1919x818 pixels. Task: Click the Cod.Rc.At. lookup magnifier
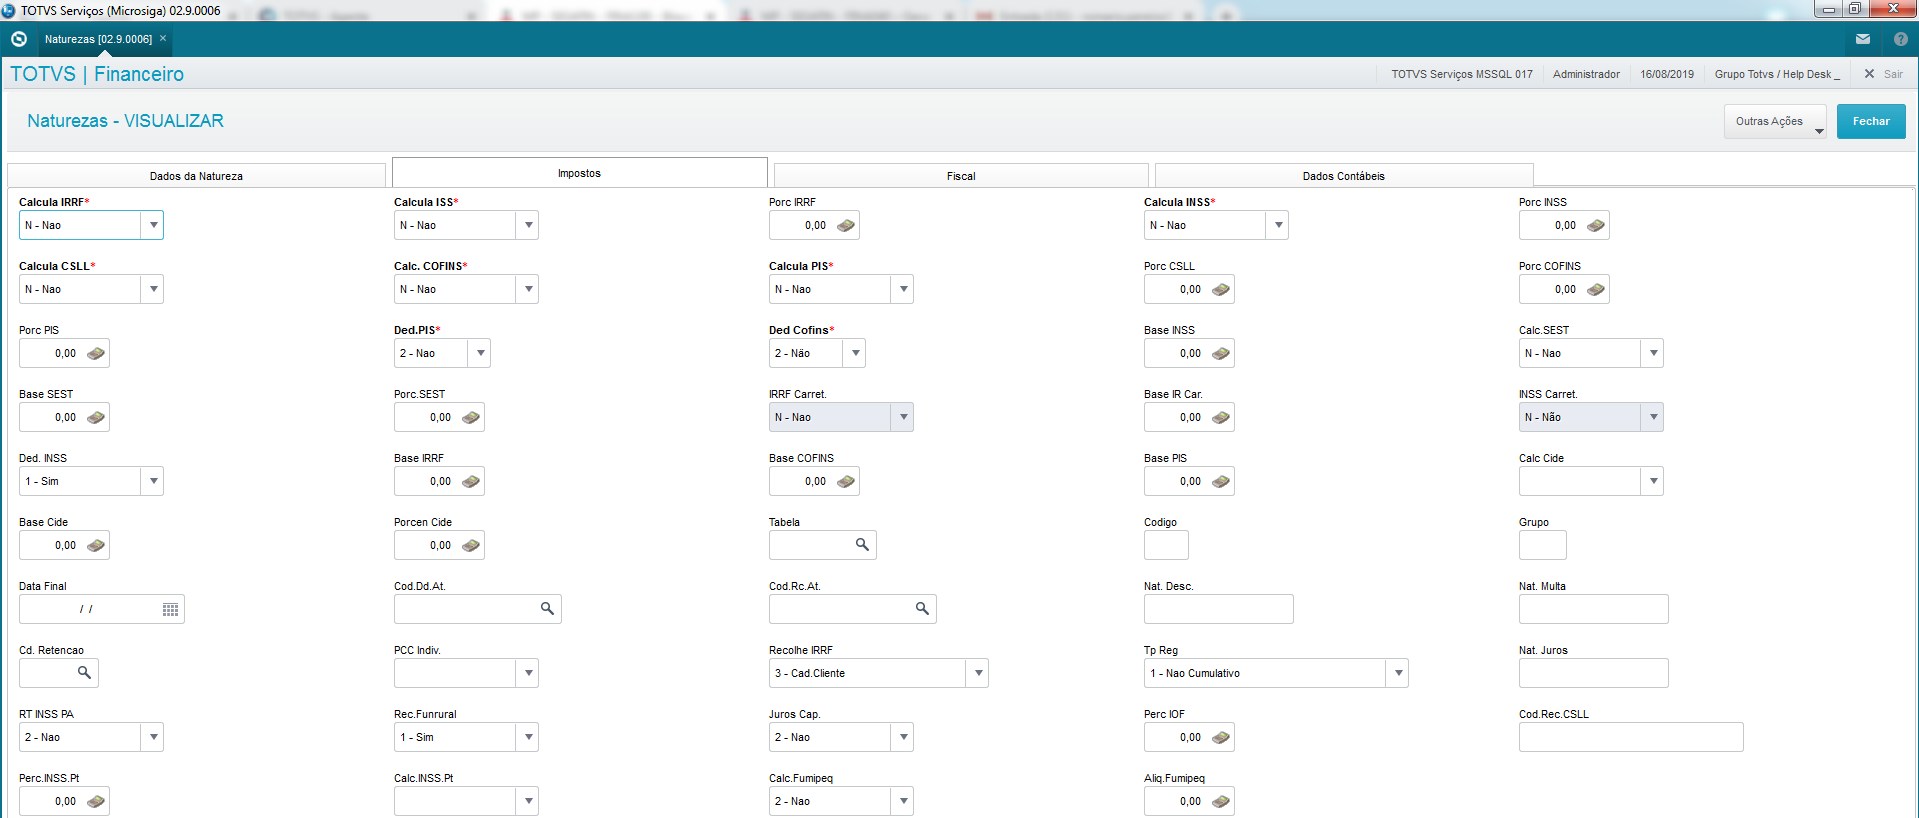[x=922, y=609]
